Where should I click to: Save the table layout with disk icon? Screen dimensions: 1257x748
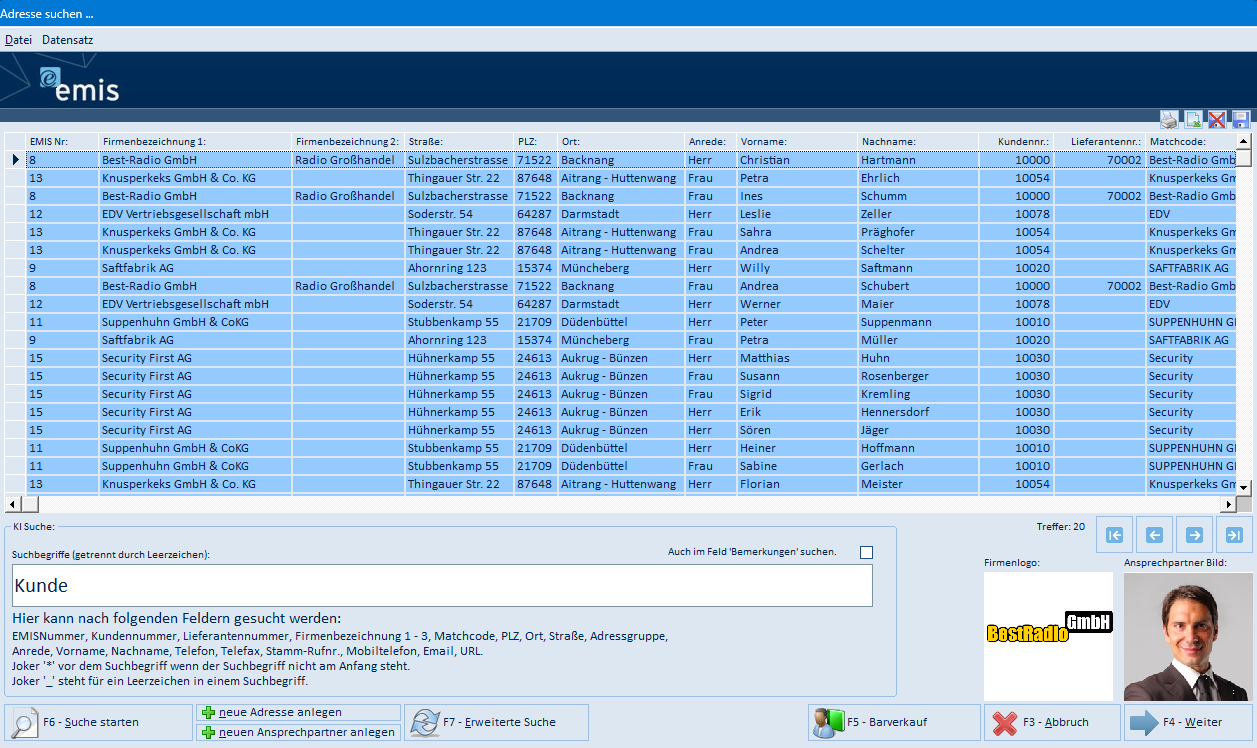click(x=1241, y=120)
